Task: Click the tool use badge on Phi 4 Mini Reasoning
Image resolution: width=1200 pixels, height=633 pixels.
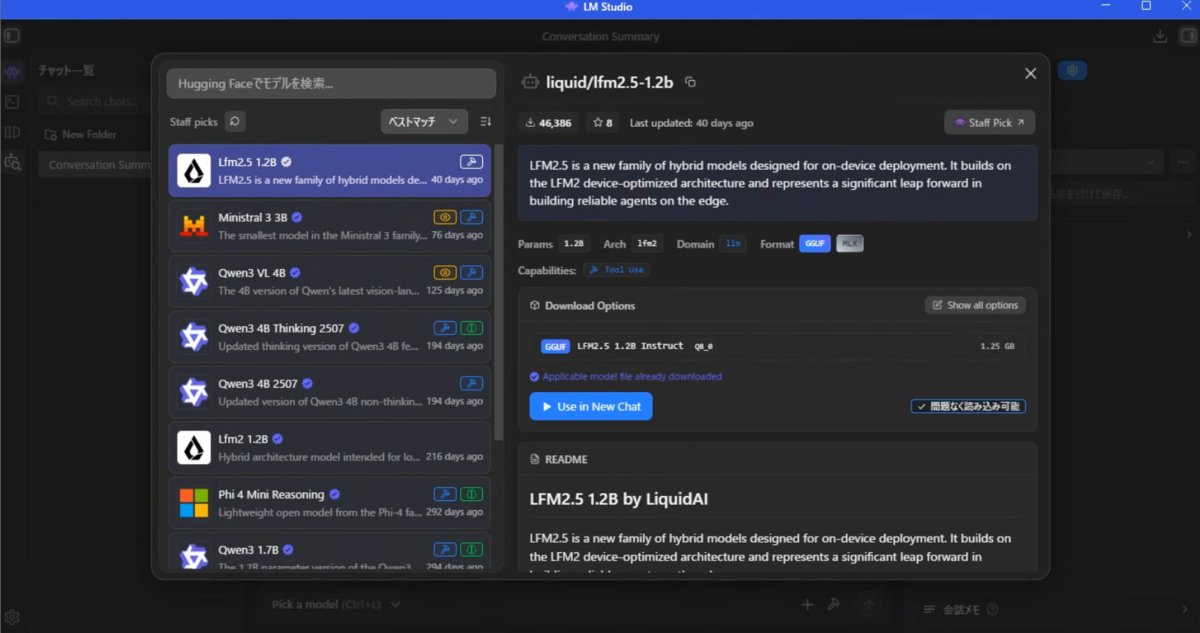Action: tap(445, 494)
